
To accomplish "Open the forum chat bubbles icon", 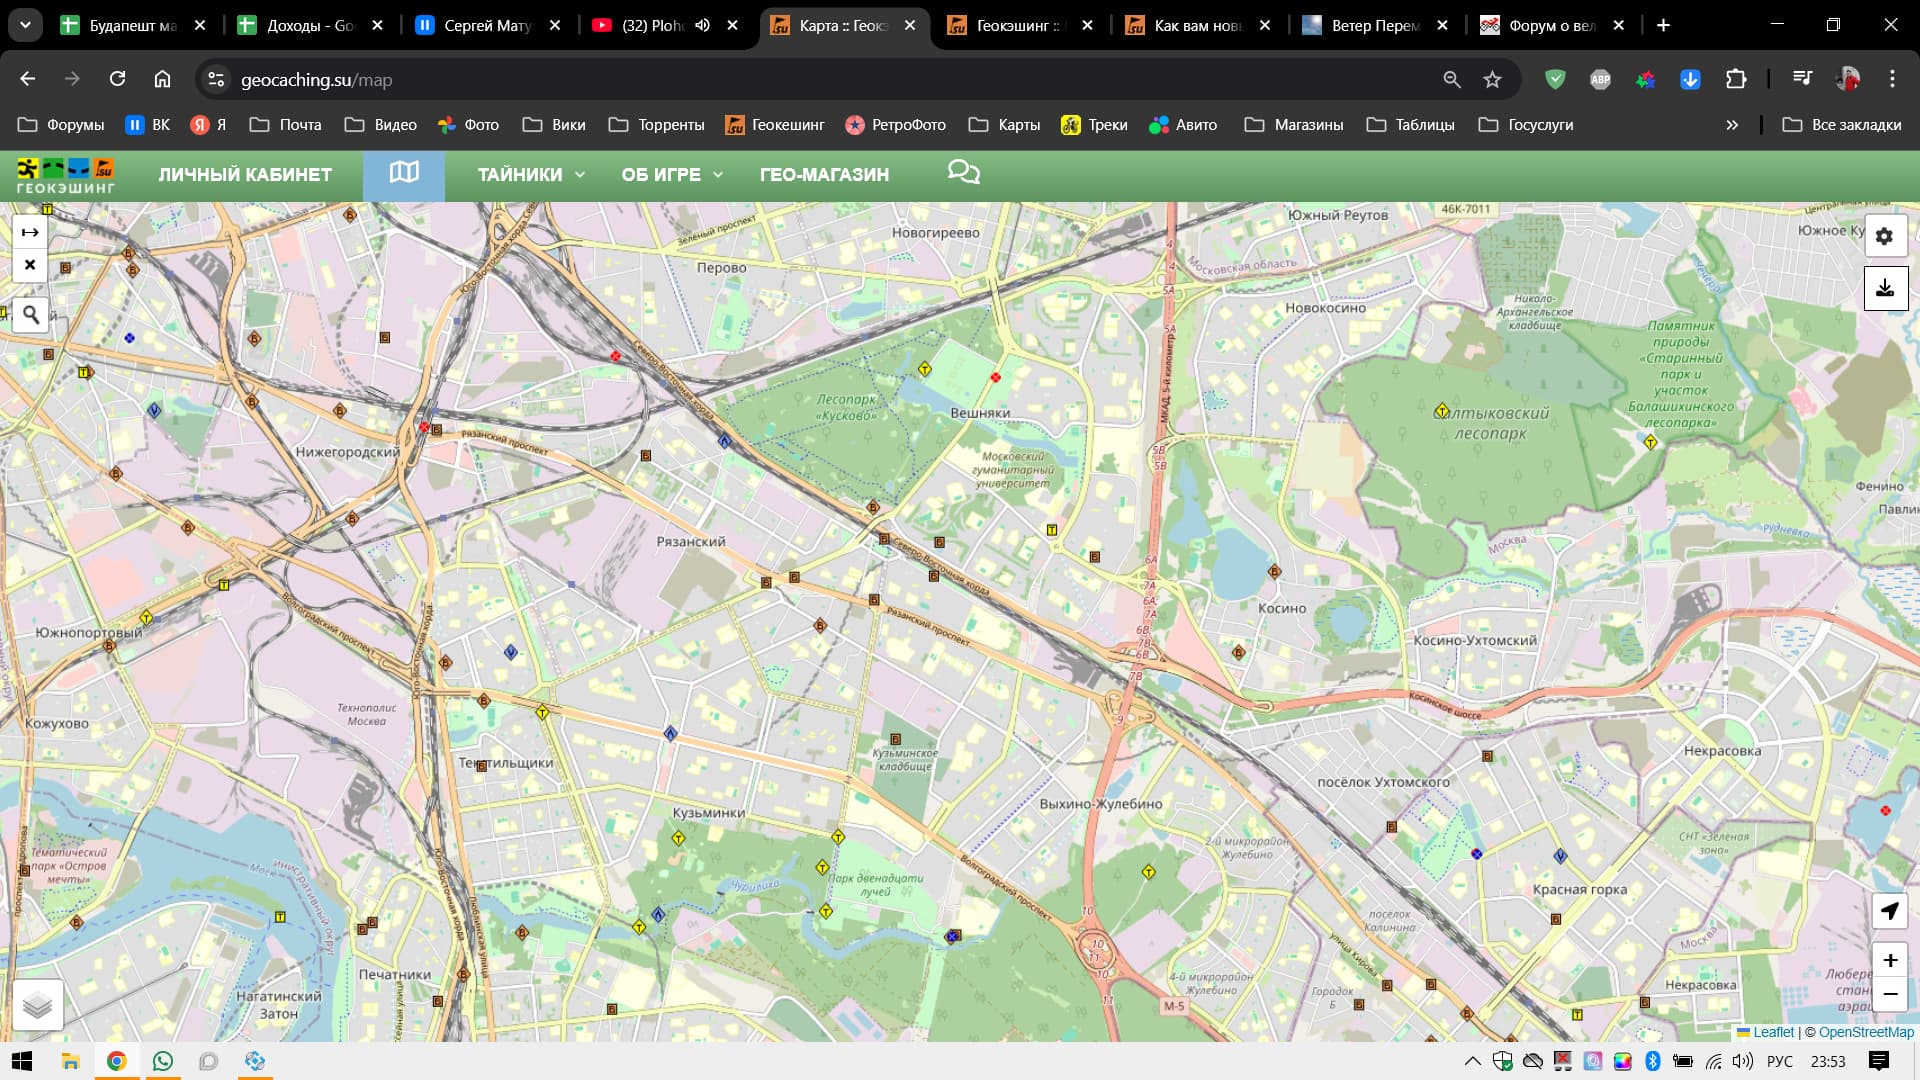I will pyautogui.click(x=963, y=173).
